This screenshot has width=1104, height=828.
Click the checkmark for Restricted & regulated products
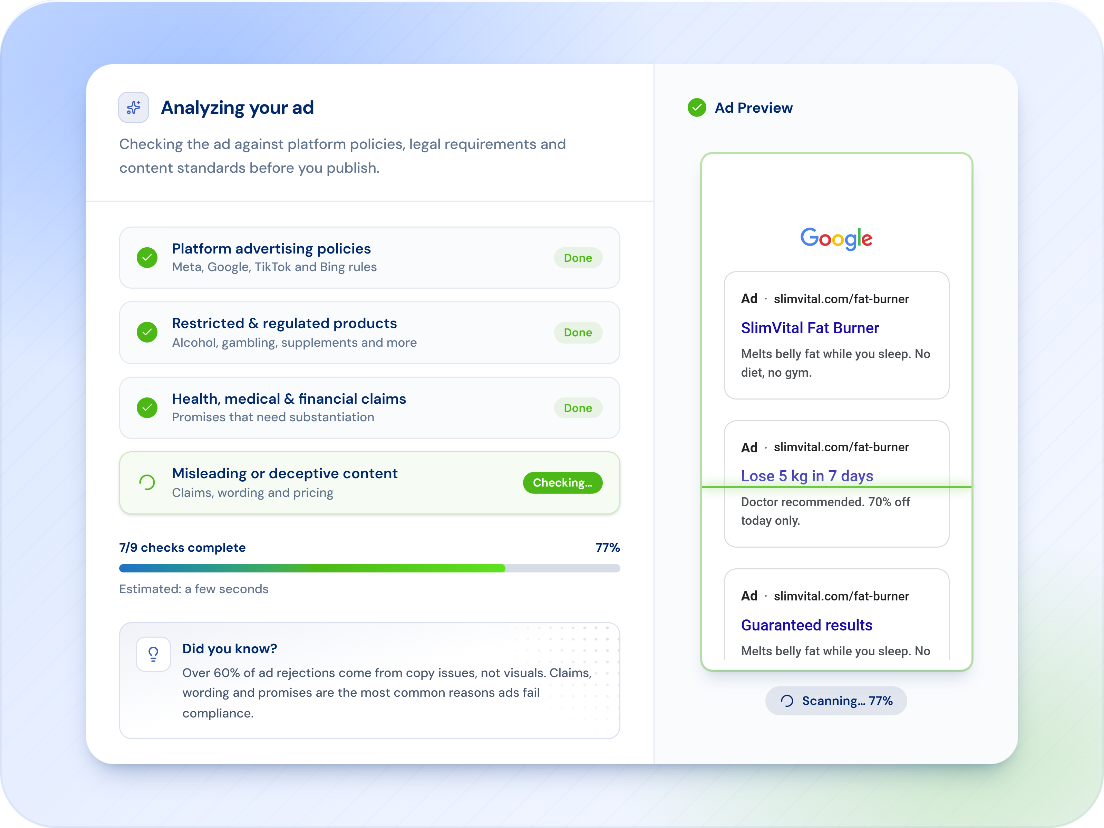point(147,332)
